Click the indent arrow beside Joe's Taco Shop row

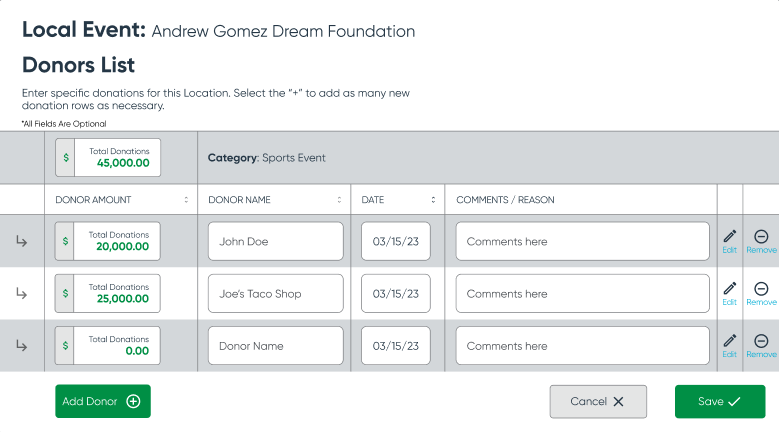click(x=21, y=293)
